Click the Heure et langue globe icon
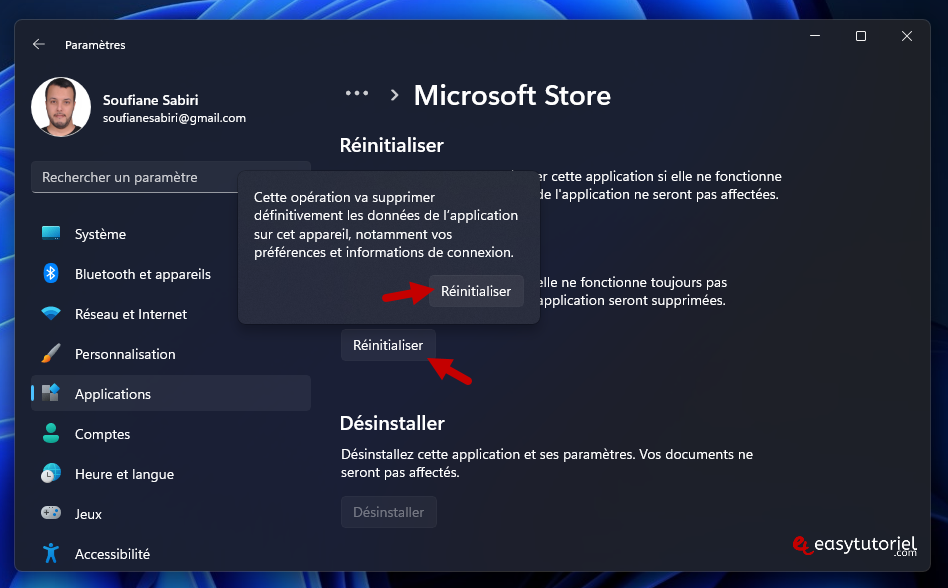The image size is (948, 588). (51, 473)
